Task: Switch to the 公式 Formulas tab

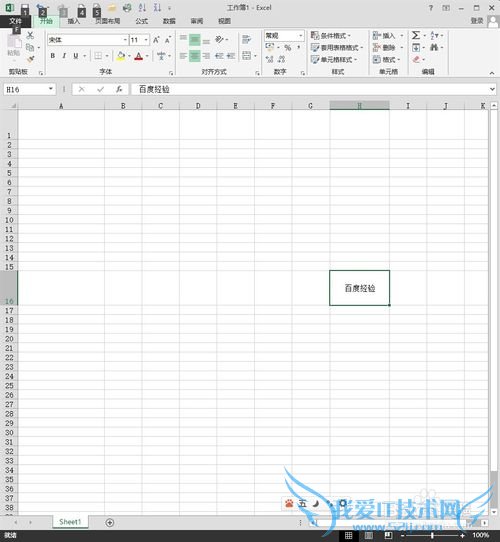Action: (x=141, y=21)
